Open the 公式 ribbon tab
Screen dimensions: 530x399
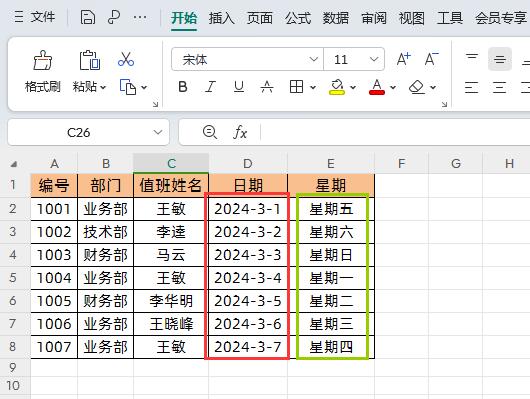[297, 18]
